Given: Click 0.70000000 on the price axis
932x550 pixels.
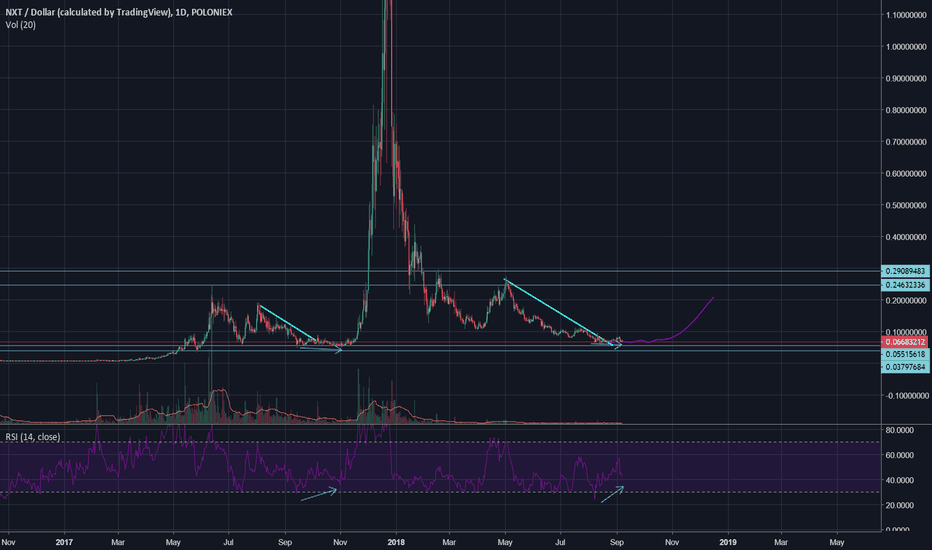Looking at the screenshot, I should click(906, 142).
